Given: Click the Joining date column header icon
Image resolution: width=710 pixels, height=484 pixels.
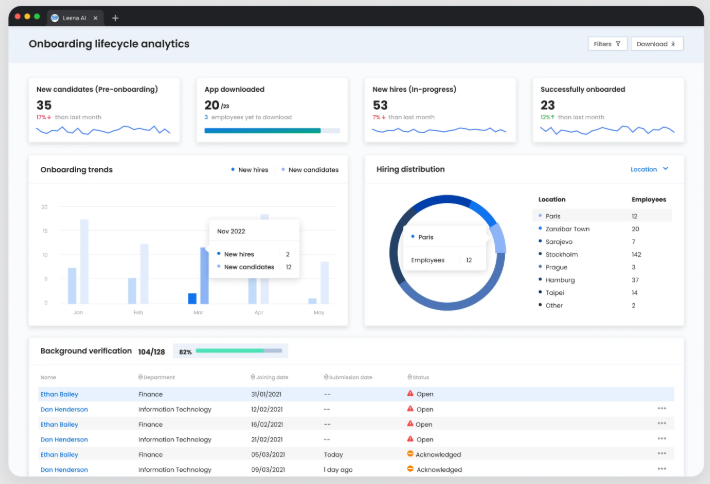Looking at the screenshot, I should coord(253,377).
